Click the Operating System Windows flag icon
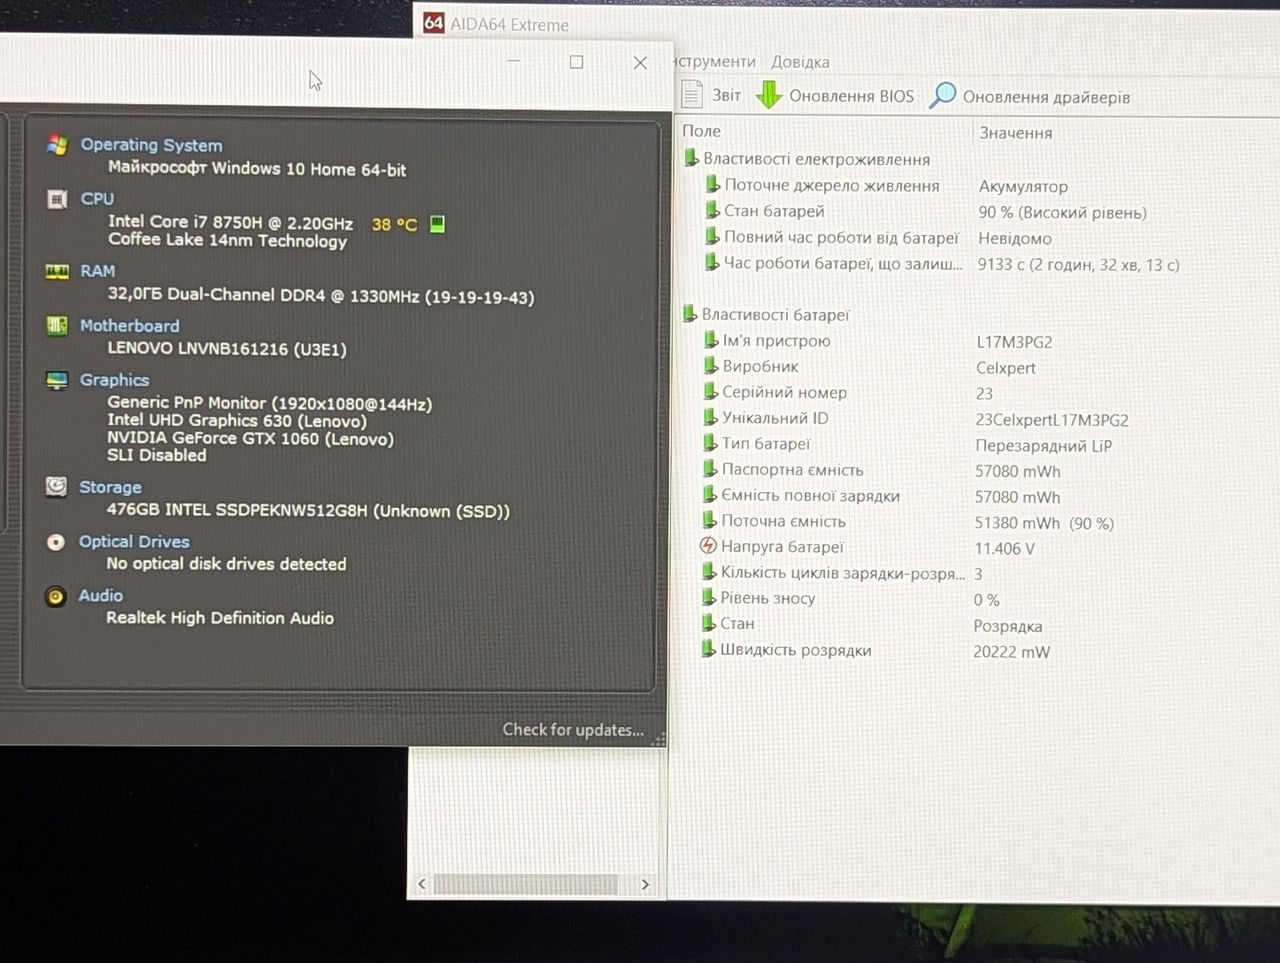Image resolution: width=1280 pixels, height=963 pixels. 57,145
